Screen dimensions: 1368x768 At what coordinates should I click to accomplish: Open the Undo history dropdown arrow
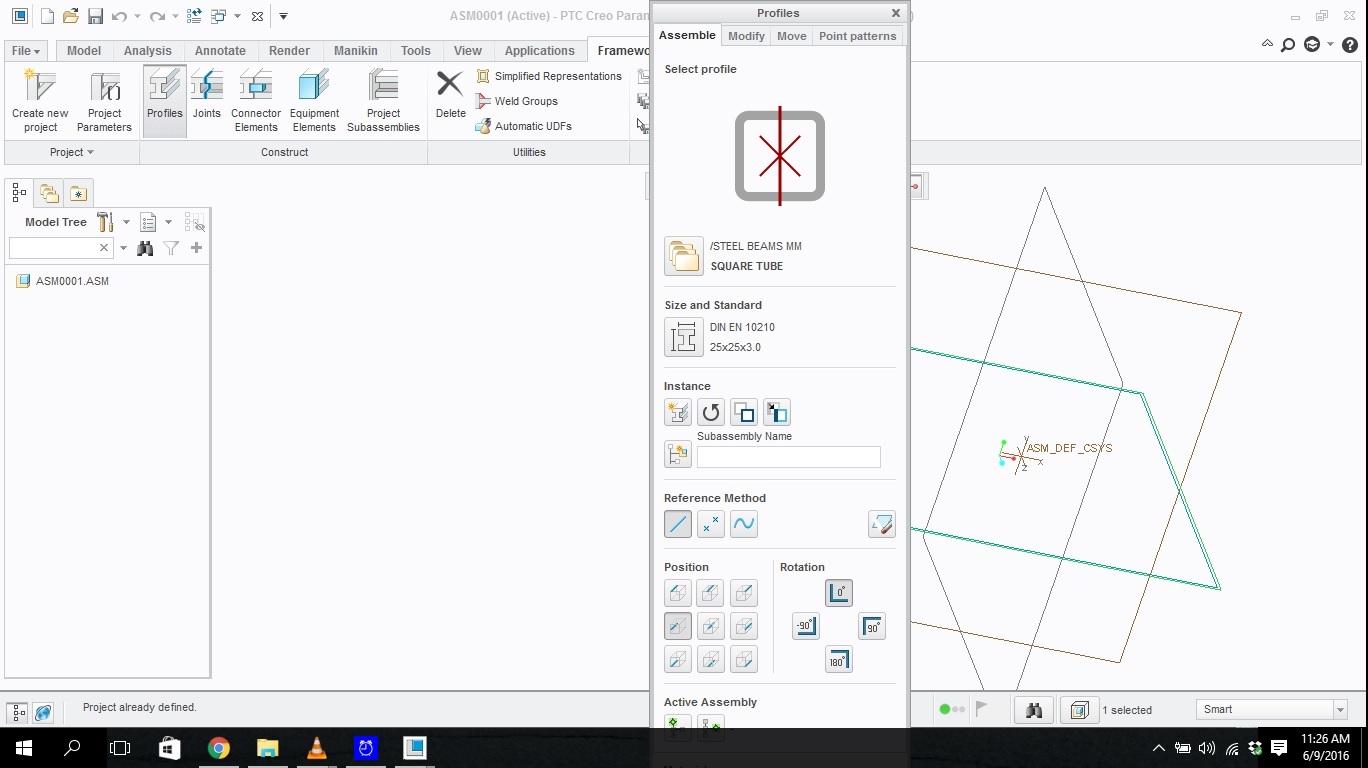click(136, 16)
